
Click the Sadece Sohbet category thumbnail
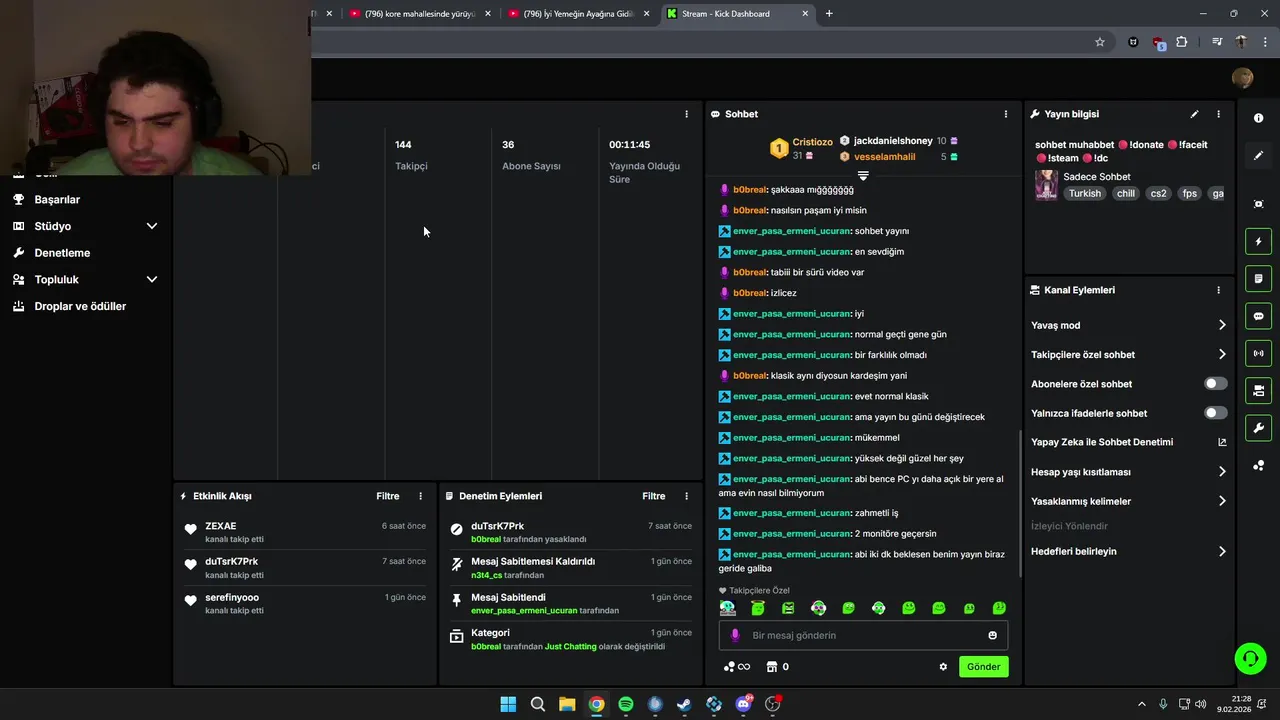pyautogui.click(x=1046, y=185)
